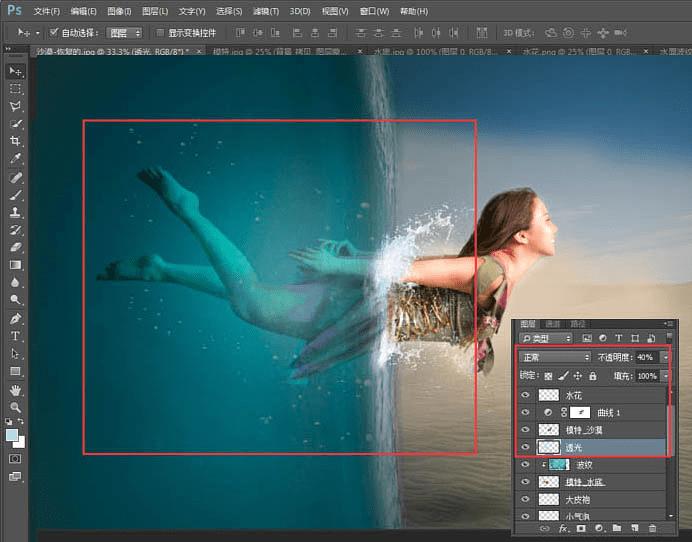Viewport: 692px width, 542px height.
Task: Enable the 显示变换控件 checkbox
Action: pos(160,32)
